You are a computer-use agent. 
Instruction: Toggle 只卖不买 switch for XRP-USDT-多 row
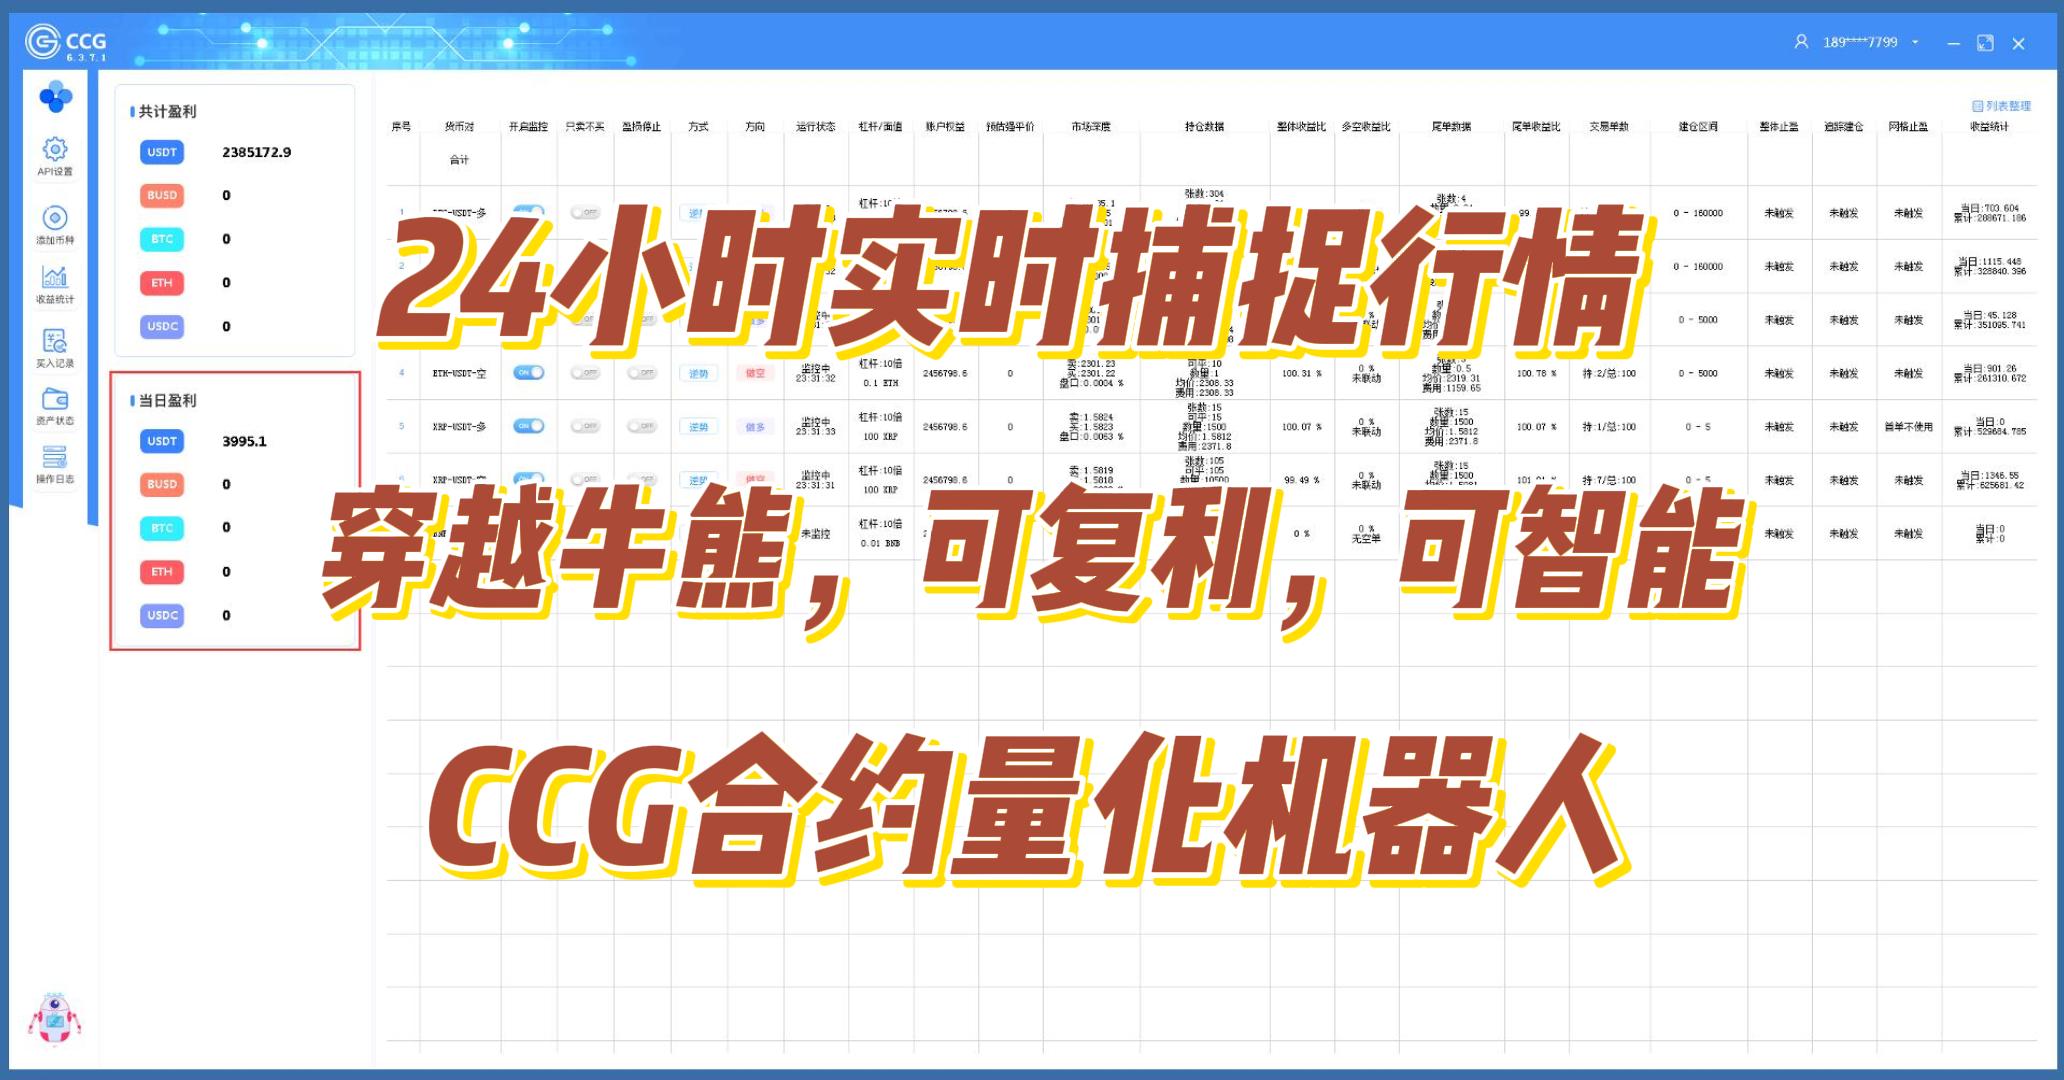[585, 426]
